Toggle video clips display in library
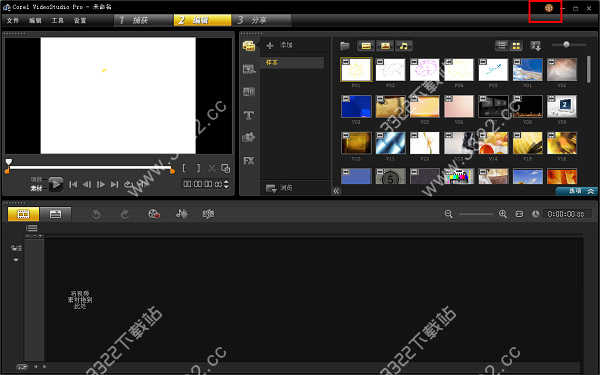 point(366,46)
